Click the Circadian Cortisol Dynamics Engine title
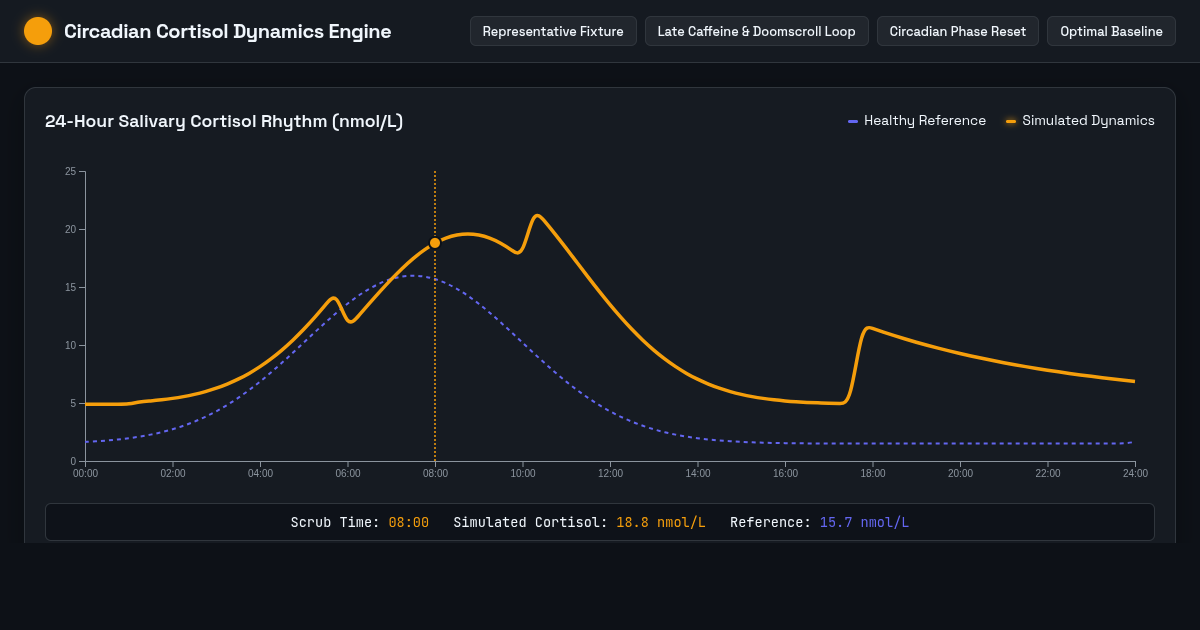Image resolution: width=1200 pixels, height=630 pixels. coord(228,31)
